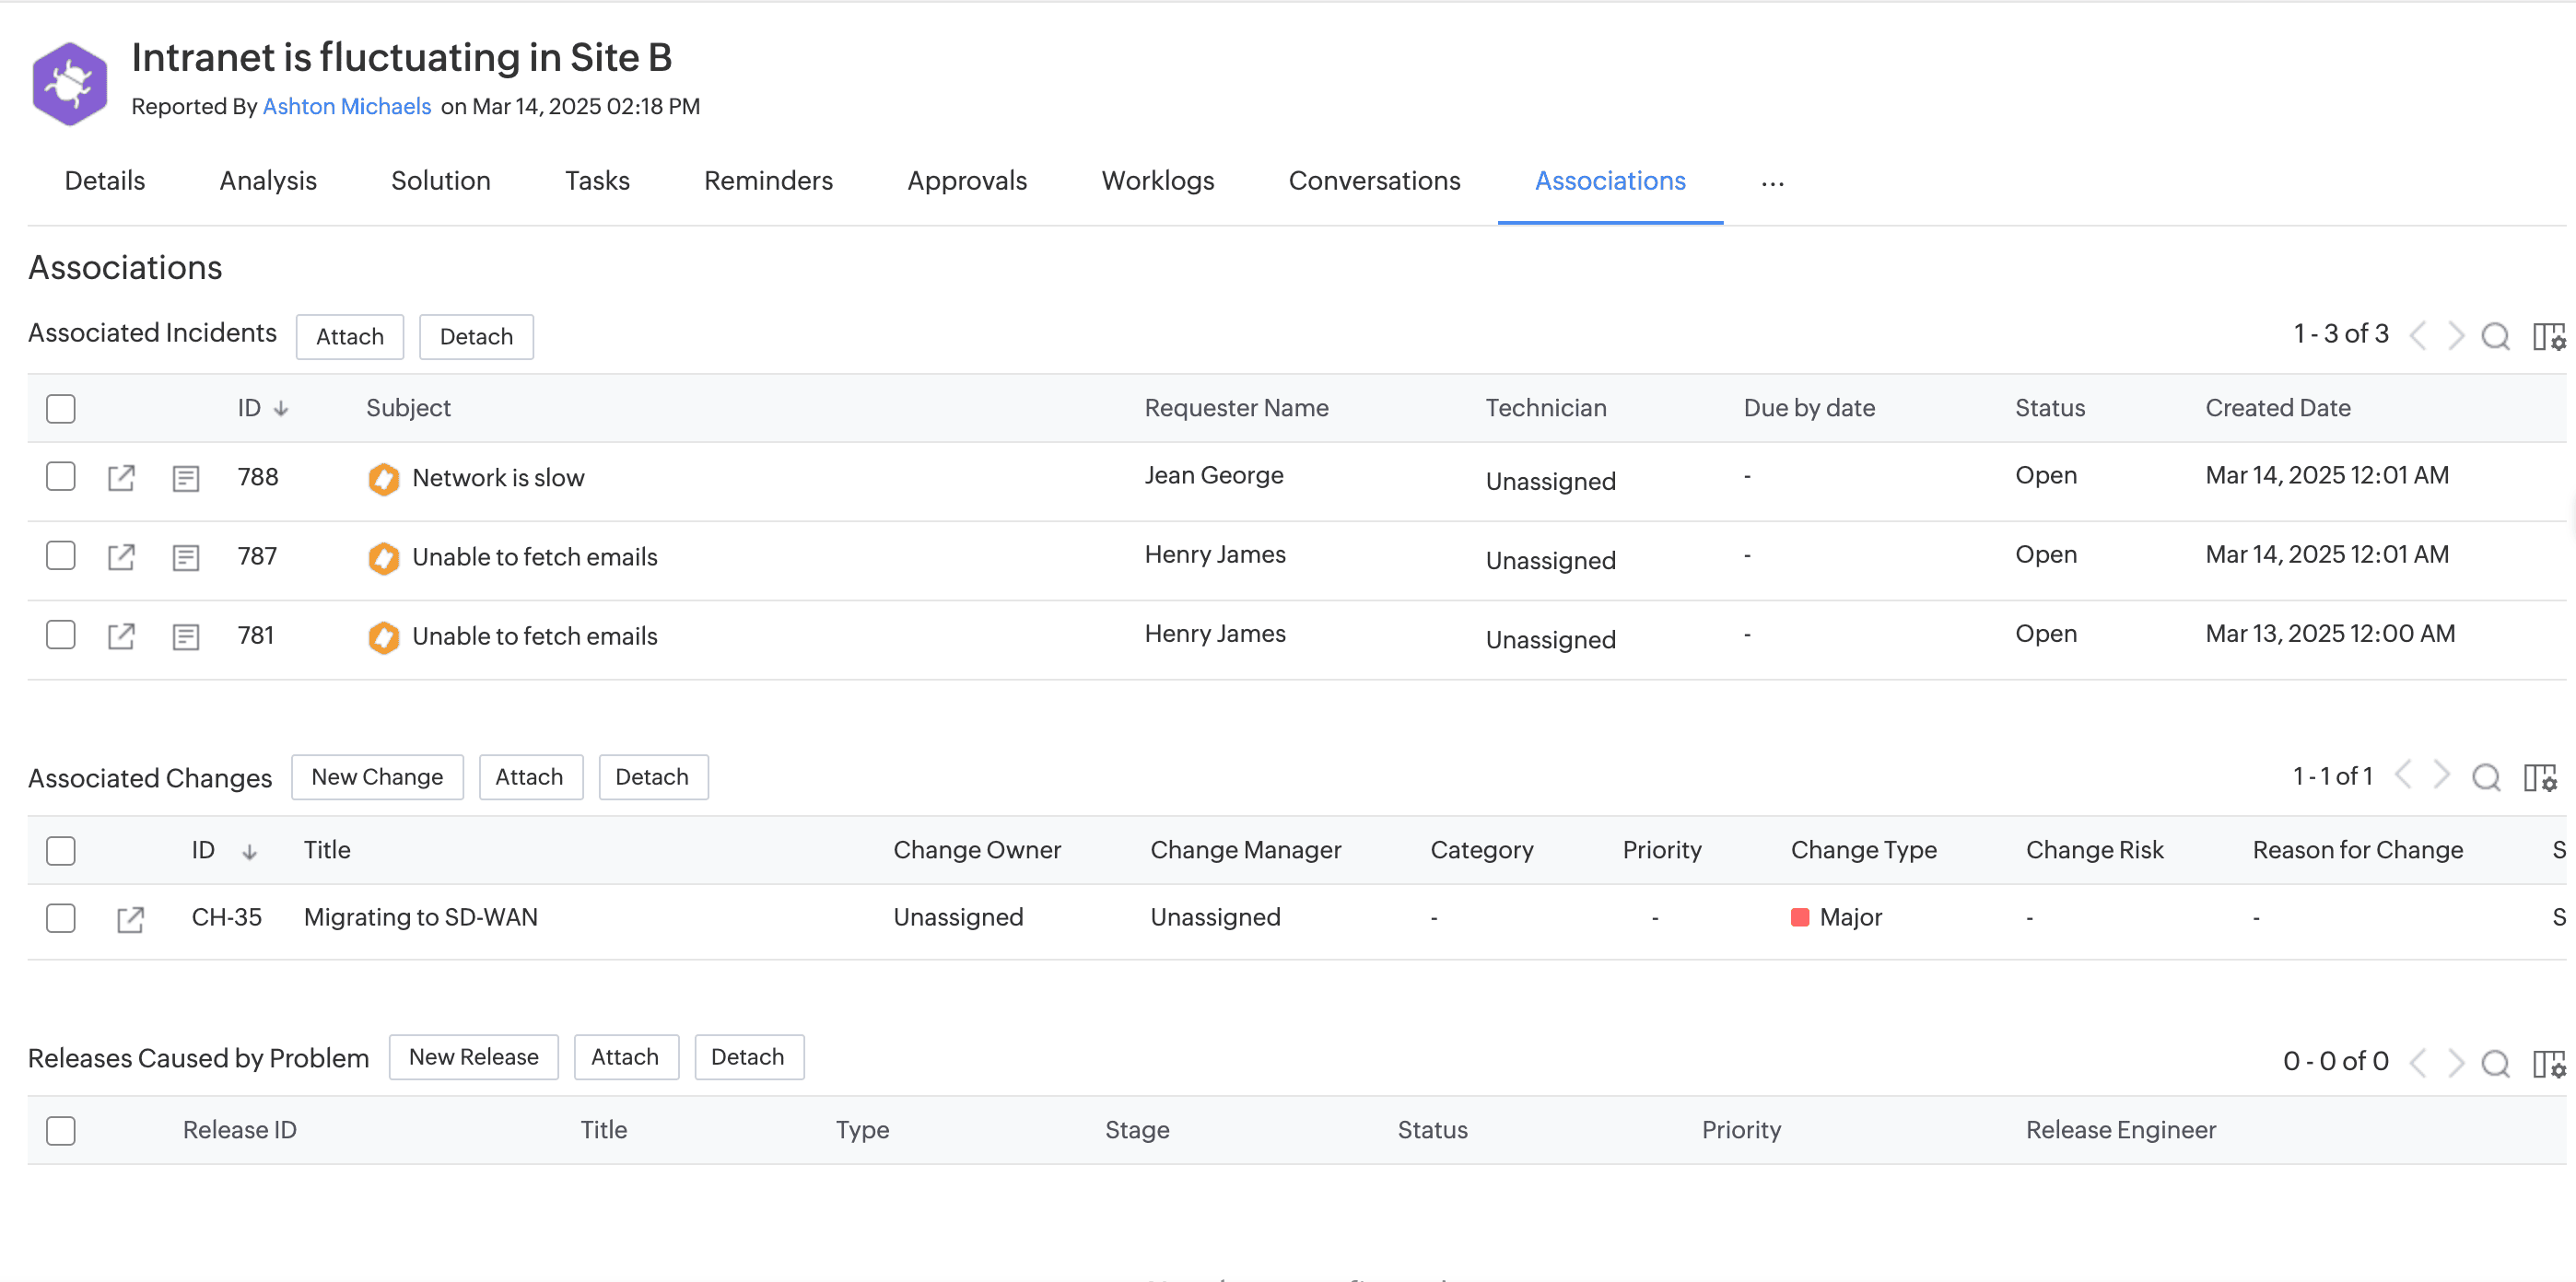Sort incidents by the ID arrow
2576x1282 pixels.
281,409
